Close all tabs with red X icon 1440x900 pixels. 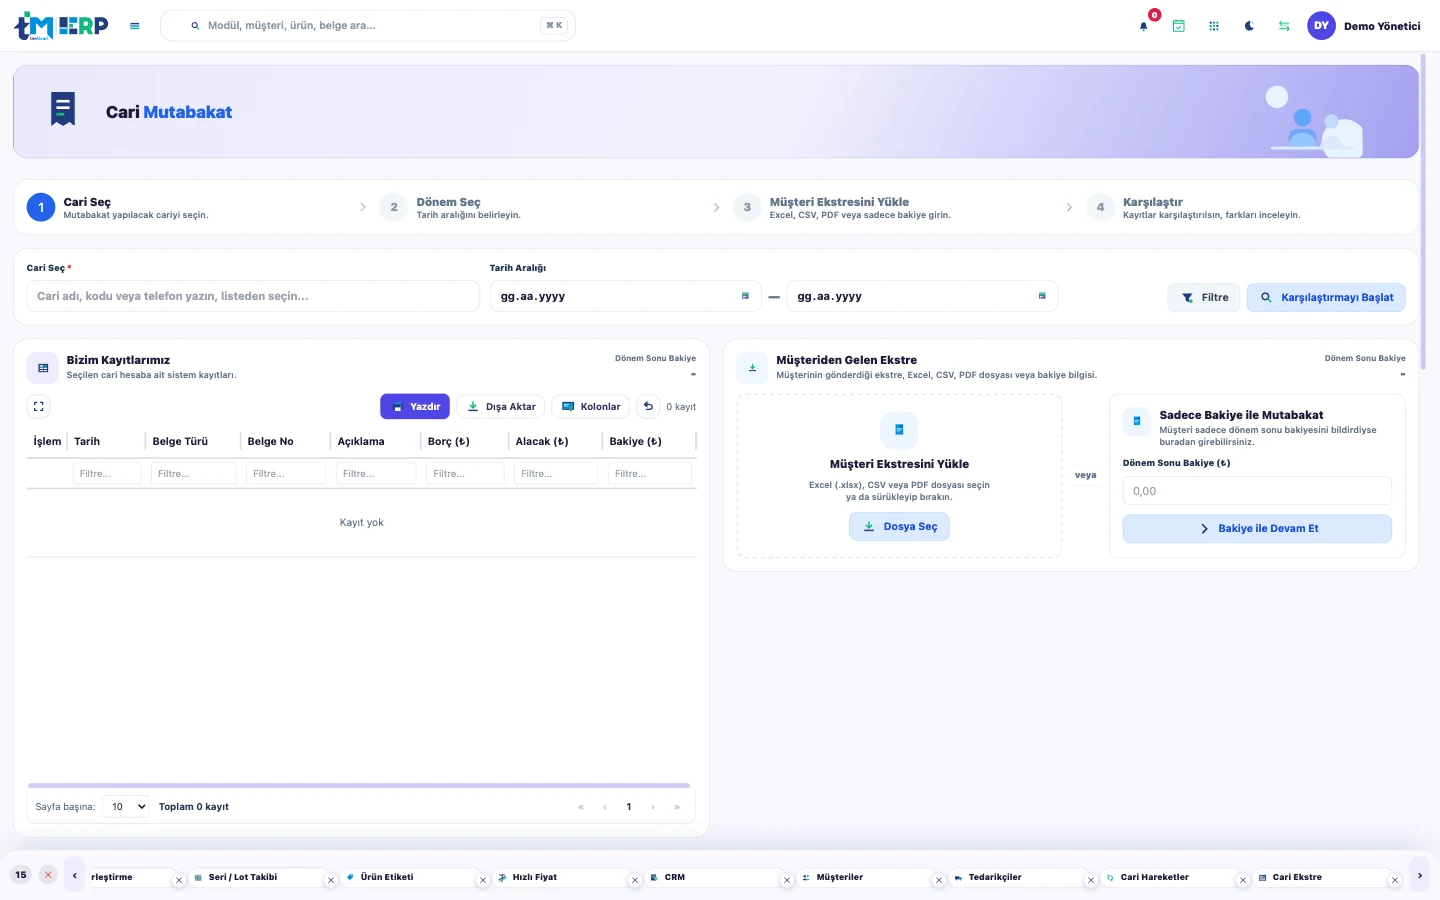click(48, 875)
